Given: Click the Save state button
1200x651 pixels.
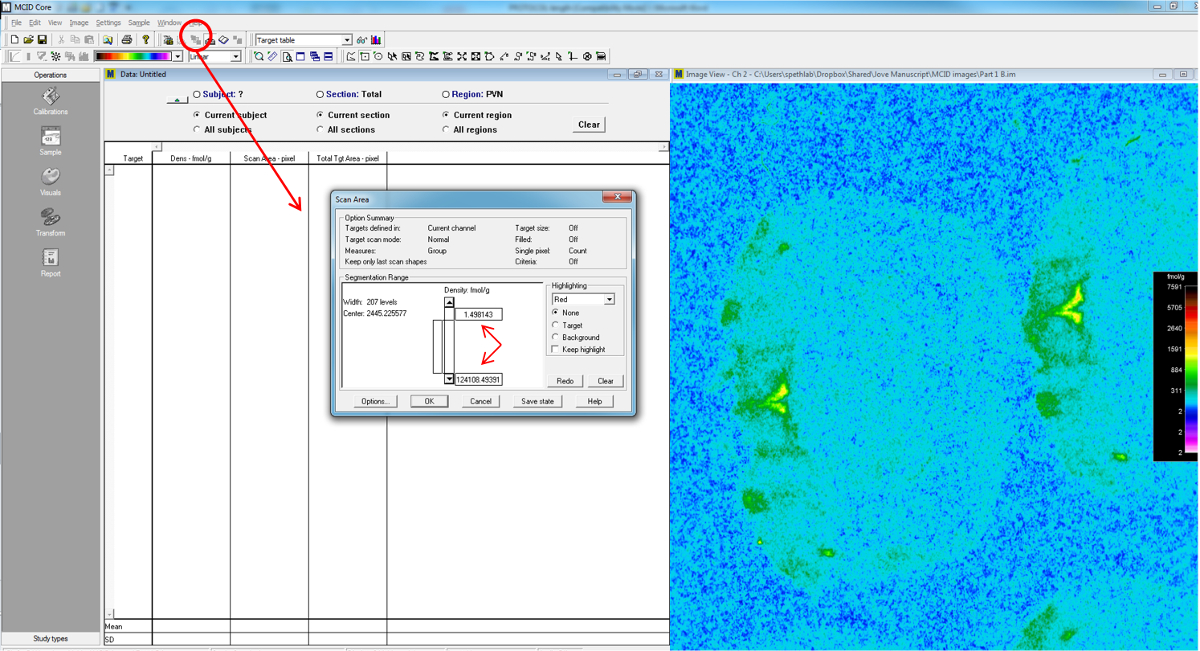Looking at the screenshot, I should 537,401.
